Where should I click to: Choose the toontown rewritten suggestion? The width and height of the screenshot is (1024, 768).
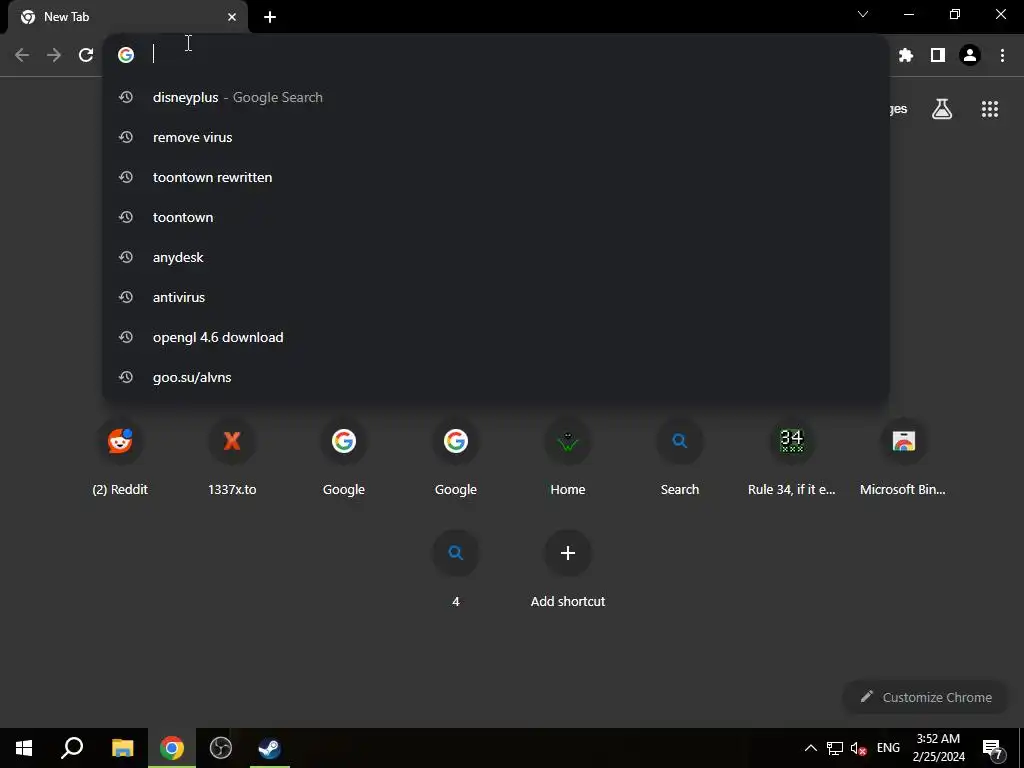coord(496,177)
